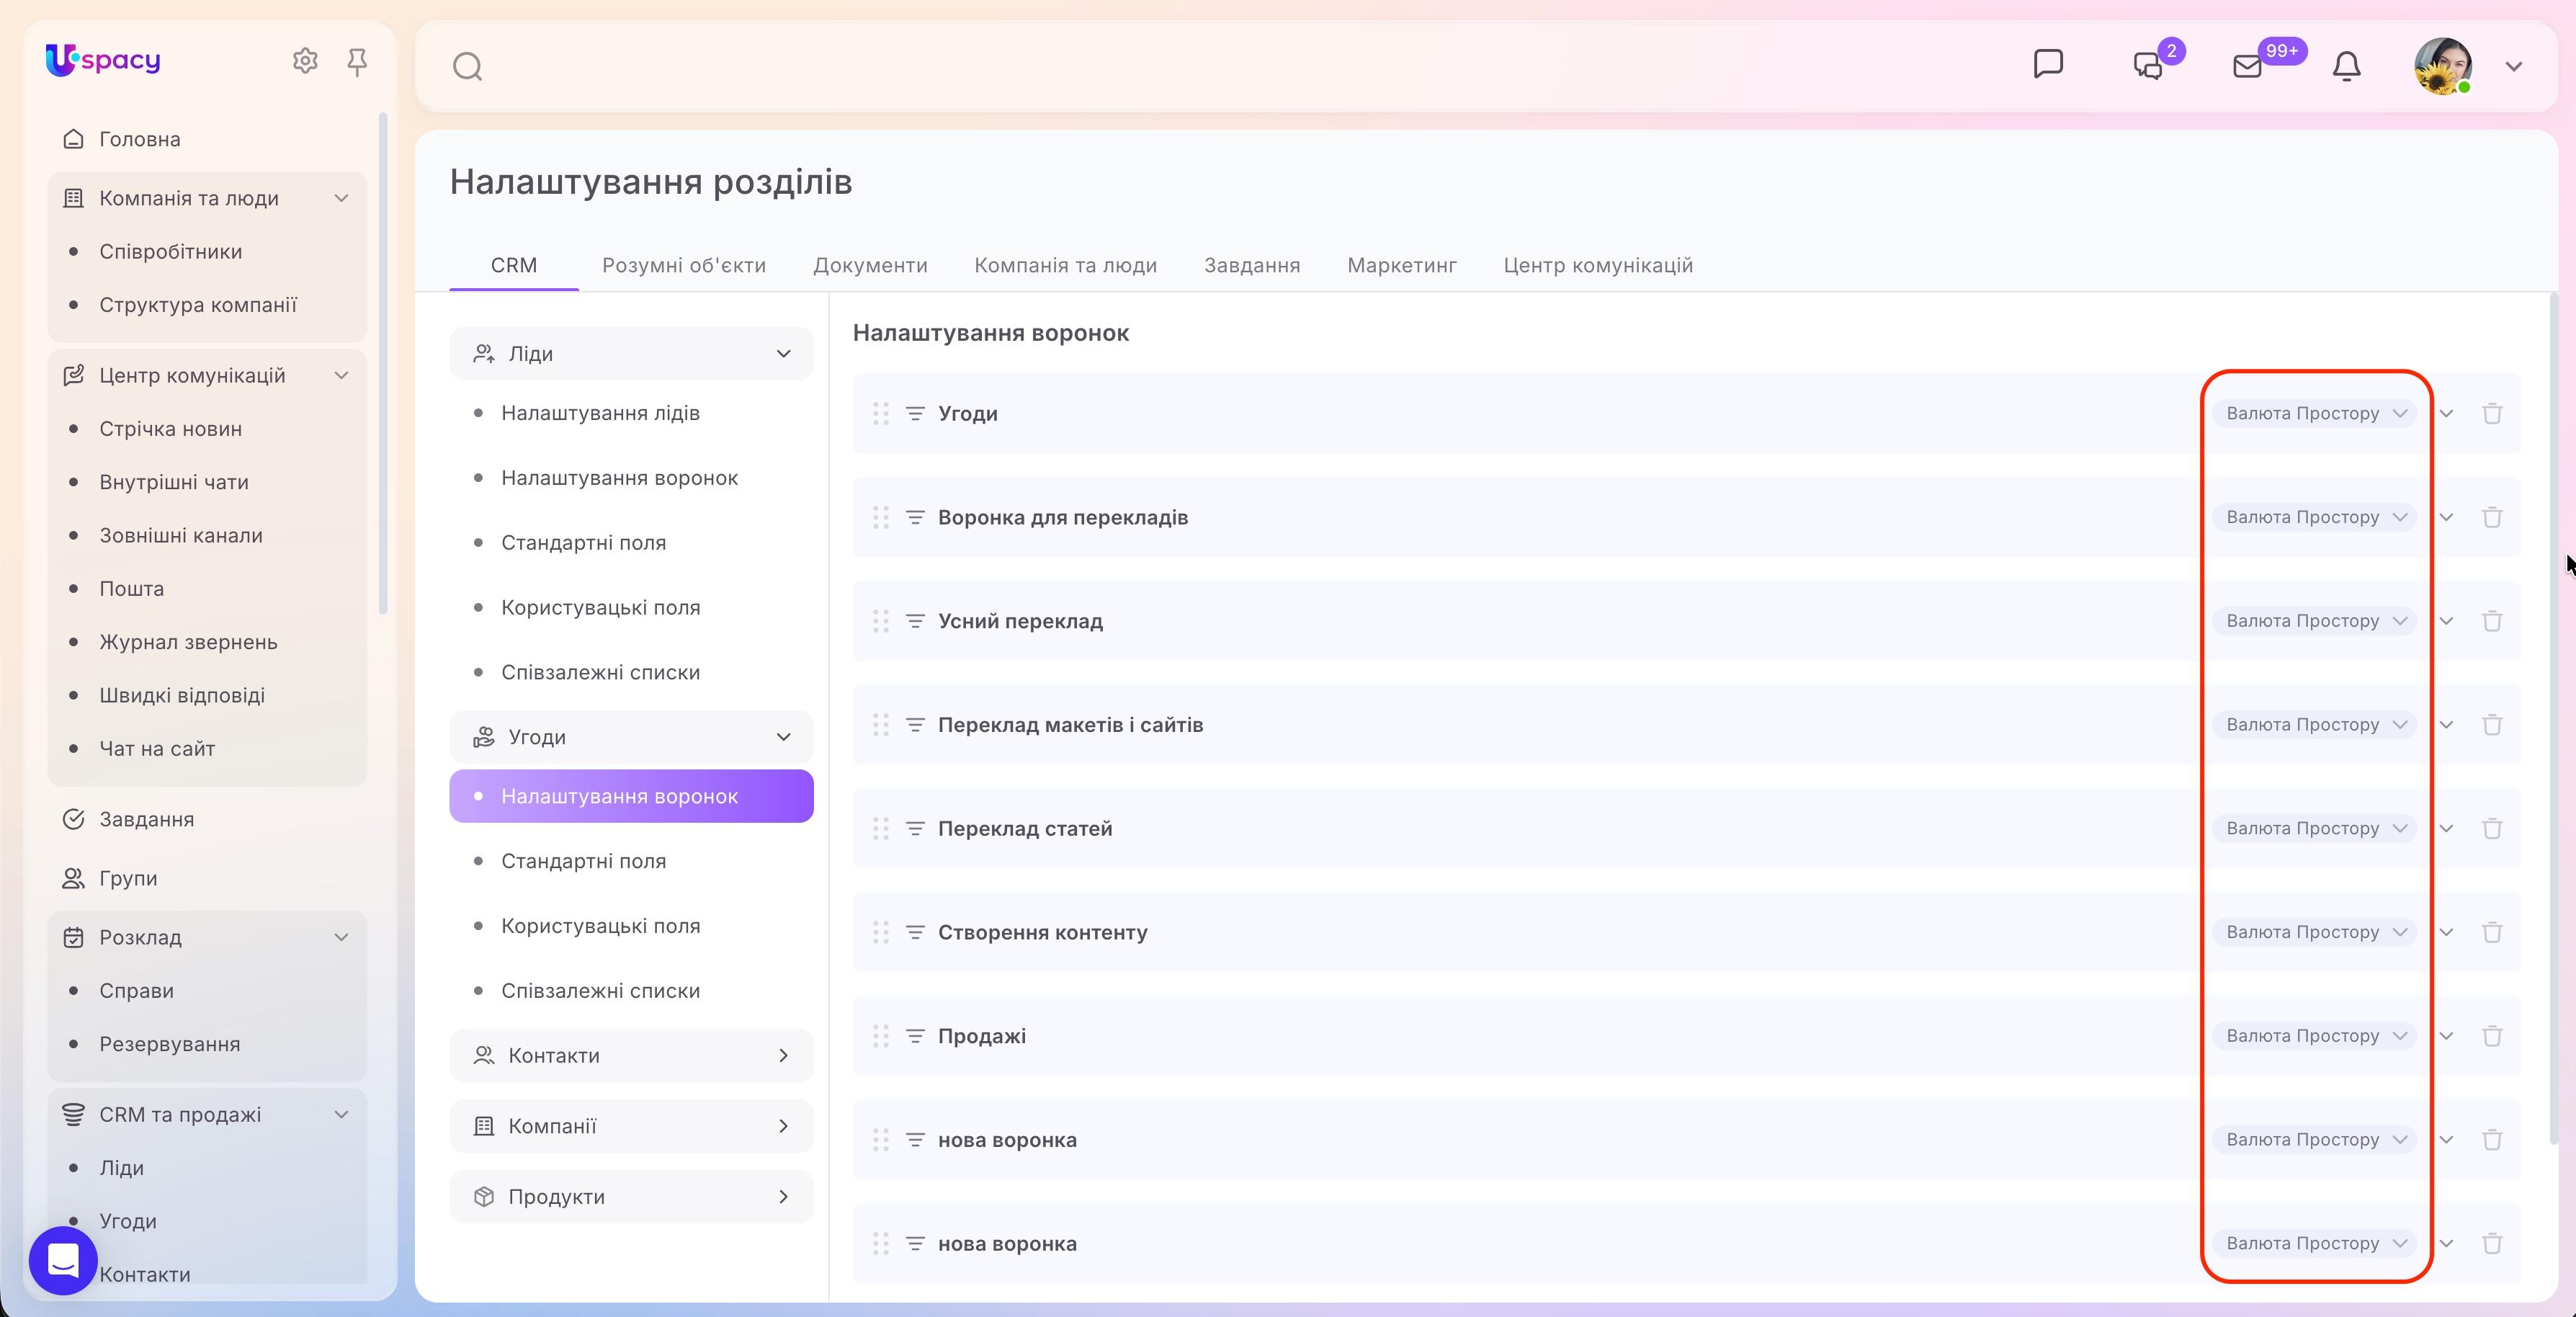Image resolution: width=2576 pixels, height=1317 pixels.
Task: Open the Центр комунікацій tab
Action: pos(1598,265)
